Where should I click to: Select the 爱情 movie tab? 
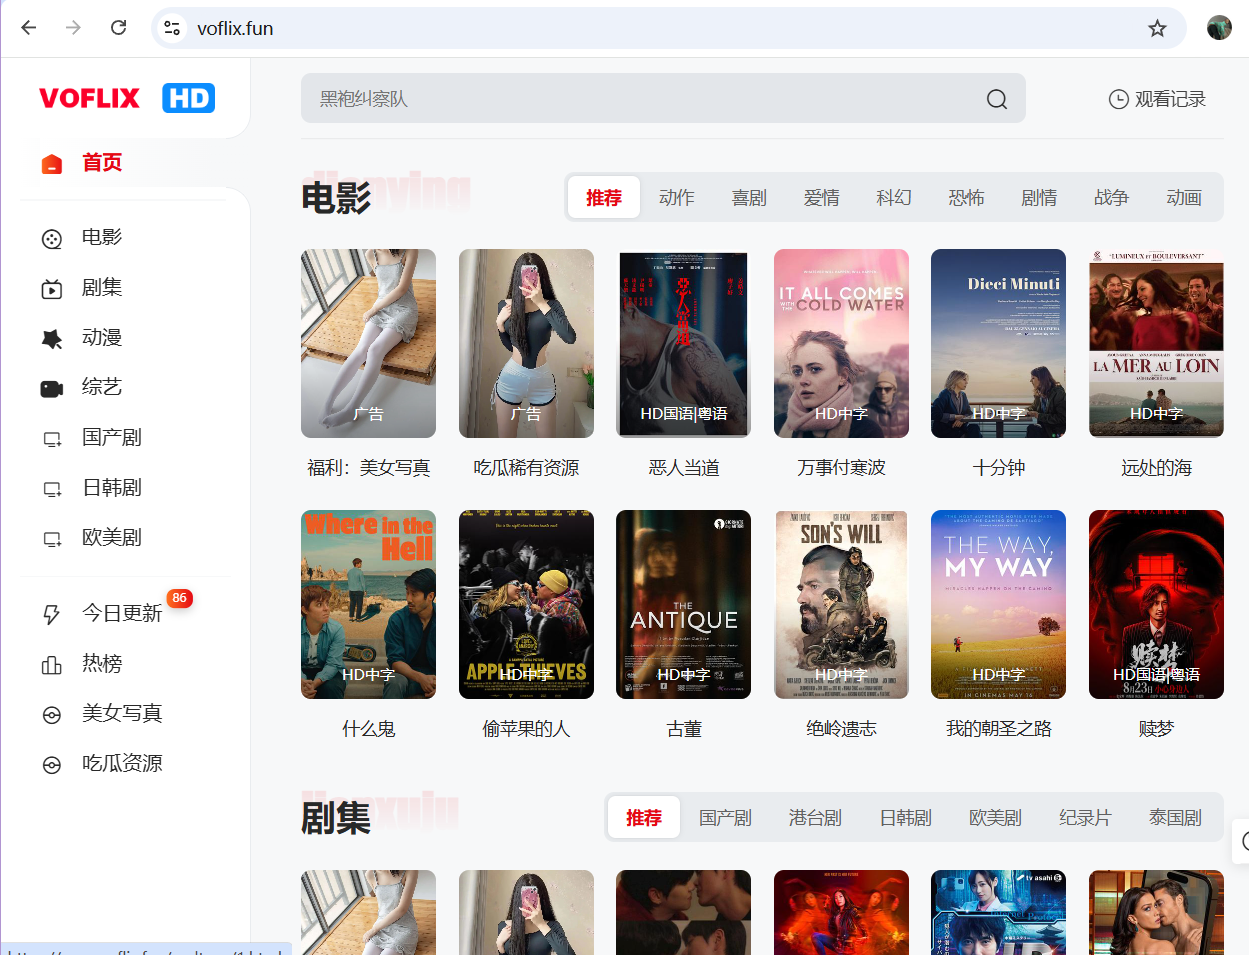pos(822,198)
